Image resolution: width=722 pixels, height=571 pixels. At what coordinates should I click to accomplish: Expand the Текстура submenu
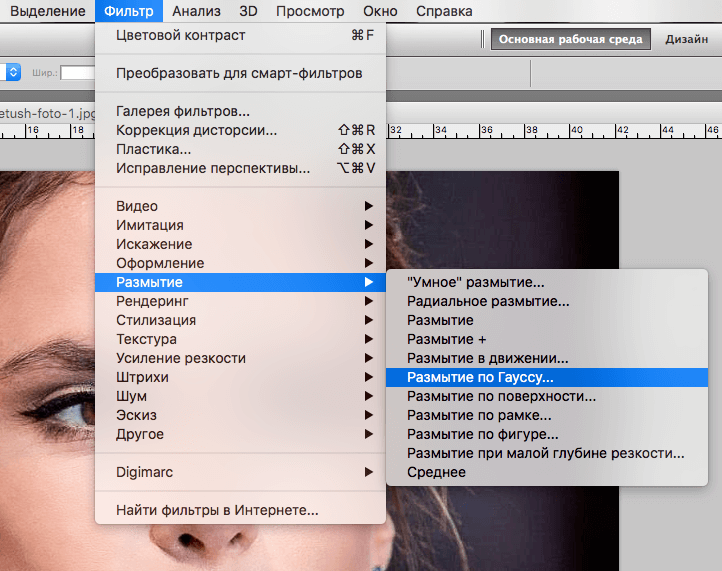240,339
